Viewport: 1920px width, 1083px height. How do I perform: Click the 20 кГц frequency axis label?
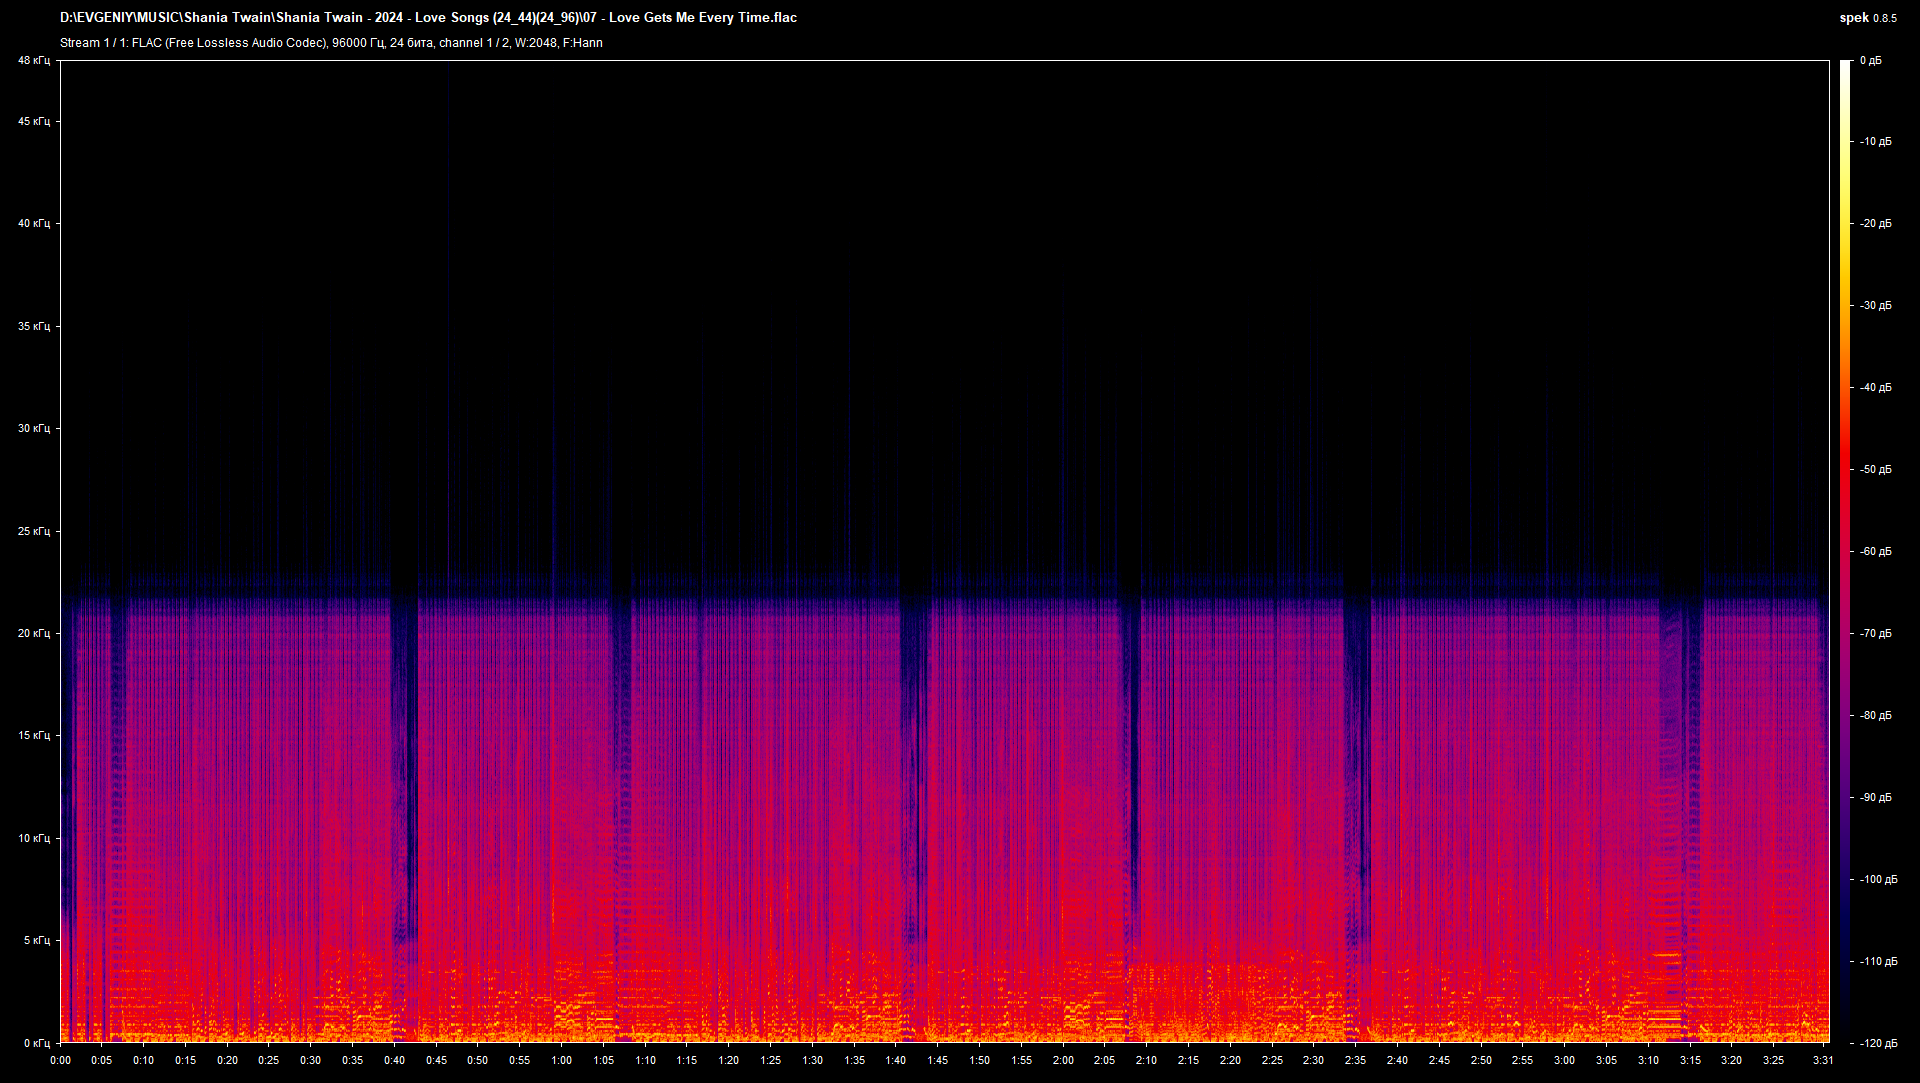[33, 633]
